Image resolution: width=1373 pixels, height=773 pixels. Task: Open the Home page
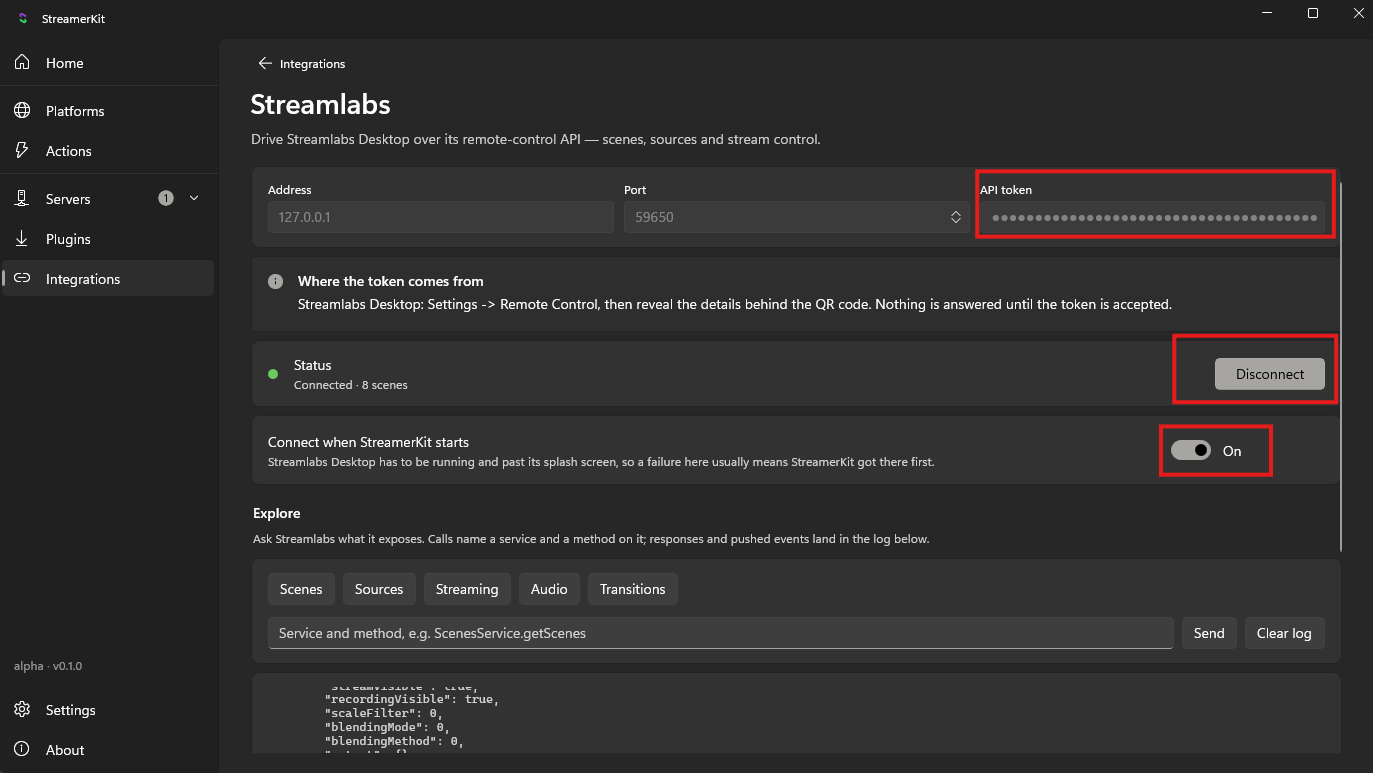point(108,63)
